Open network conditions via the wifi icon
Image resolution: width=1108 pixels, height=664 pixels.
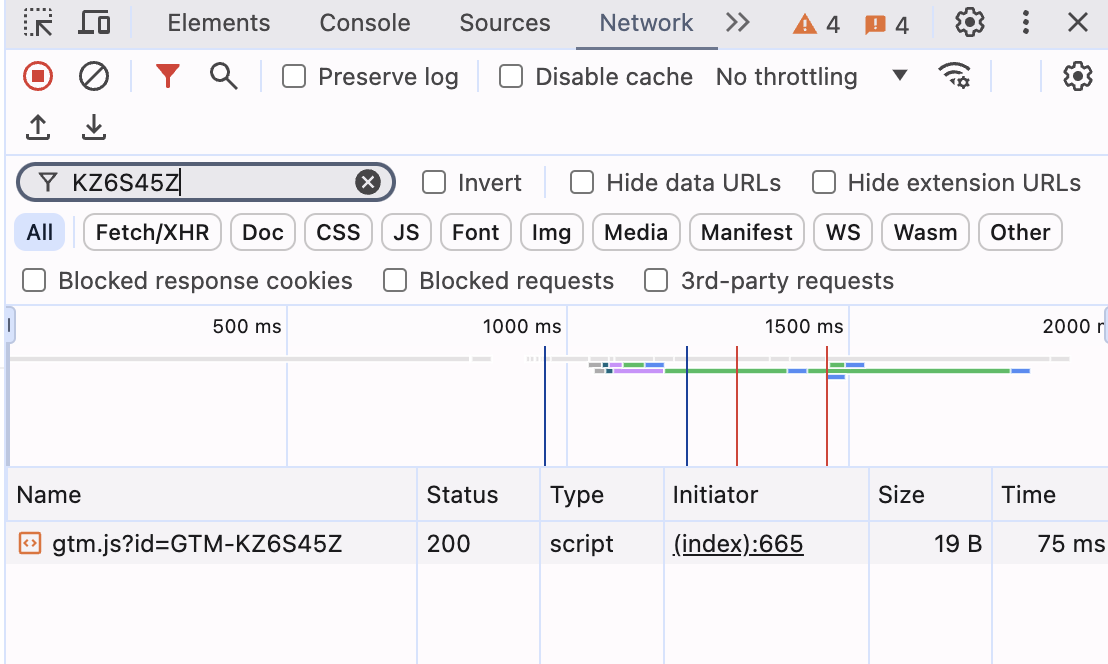click(955, 76)
